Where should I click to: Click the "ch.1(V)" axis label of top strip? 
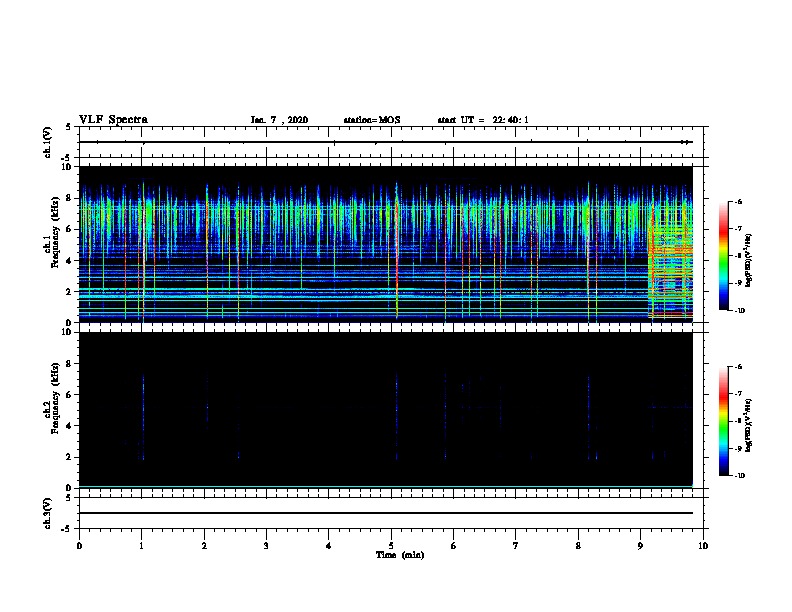tap(48, 142)
